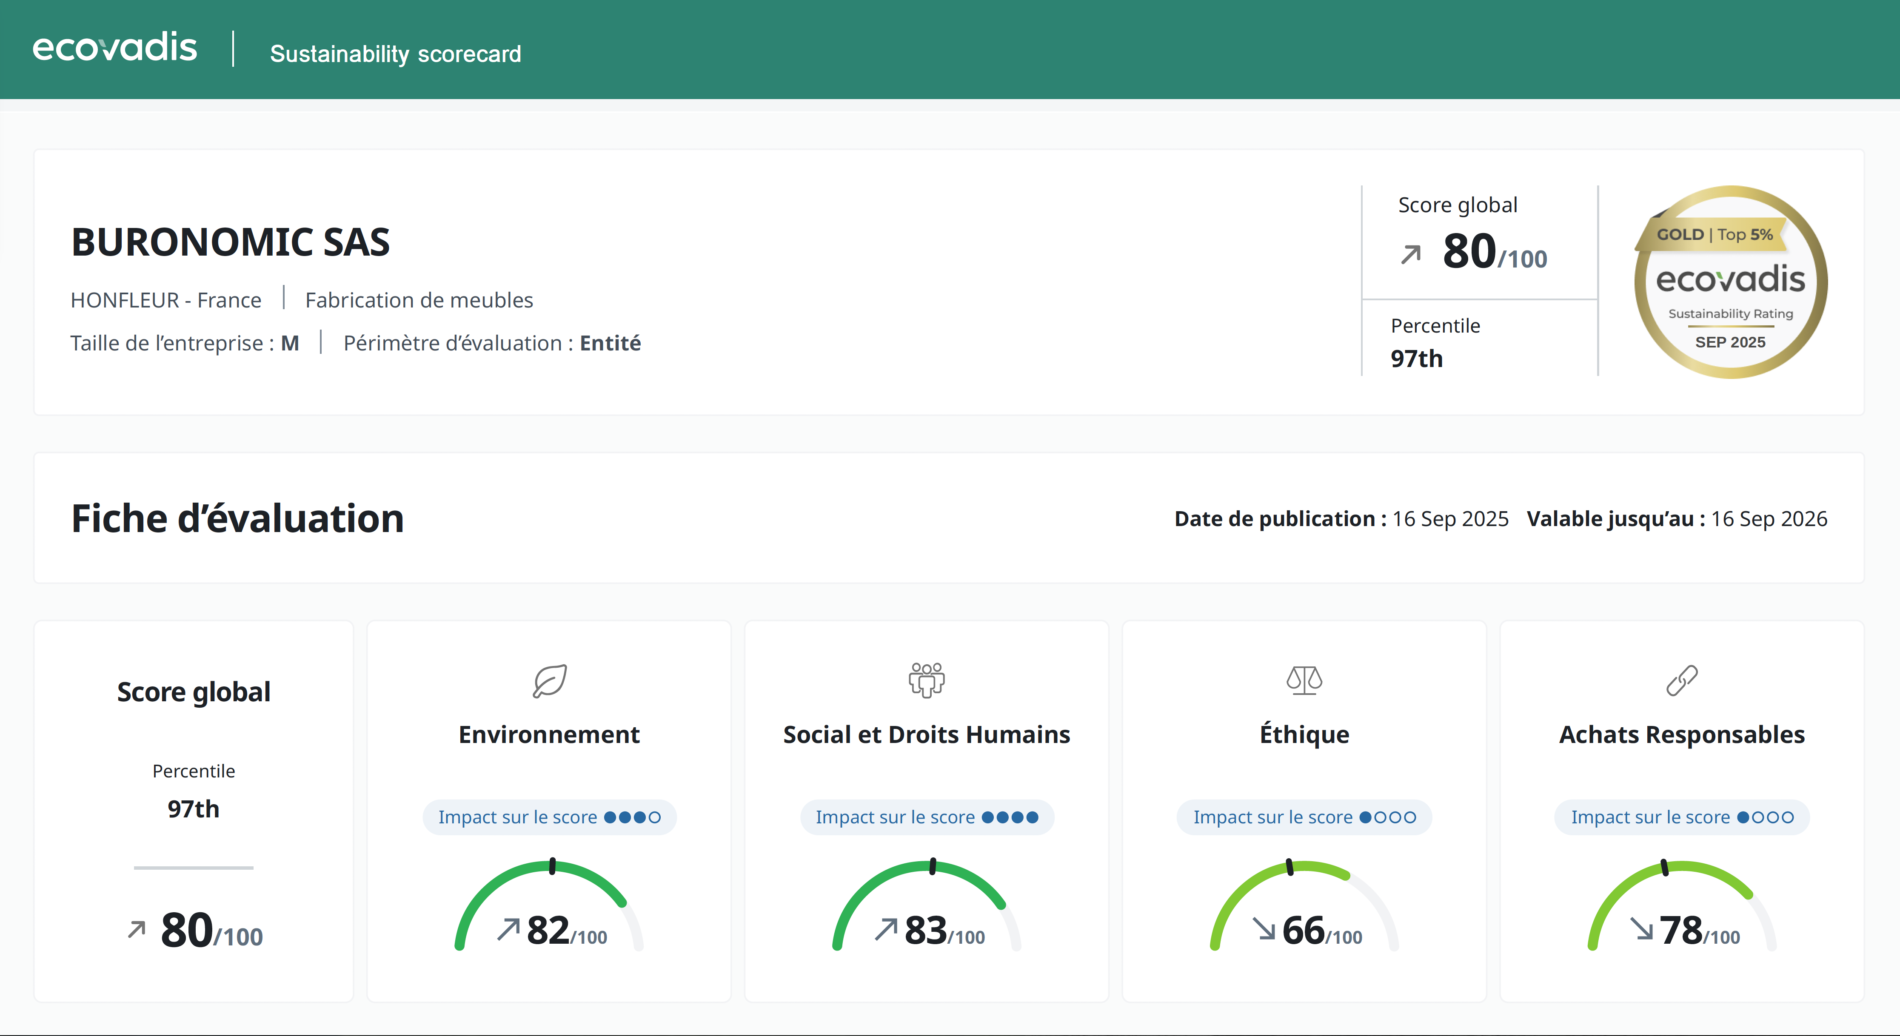Click the Achats Responsables chain link icon
The image size is (1900, 1036).
click(x=1681, y=680)
